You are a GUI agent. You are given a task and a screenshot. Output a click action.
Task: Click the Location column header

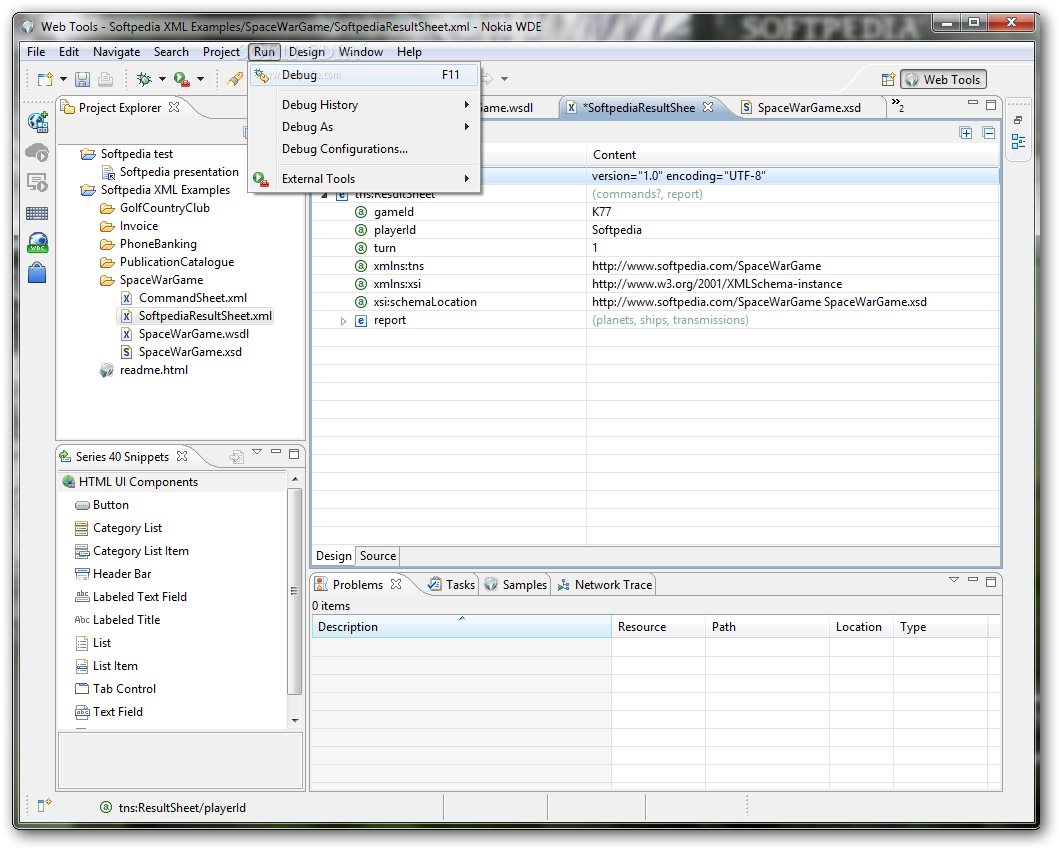point(861,627)
